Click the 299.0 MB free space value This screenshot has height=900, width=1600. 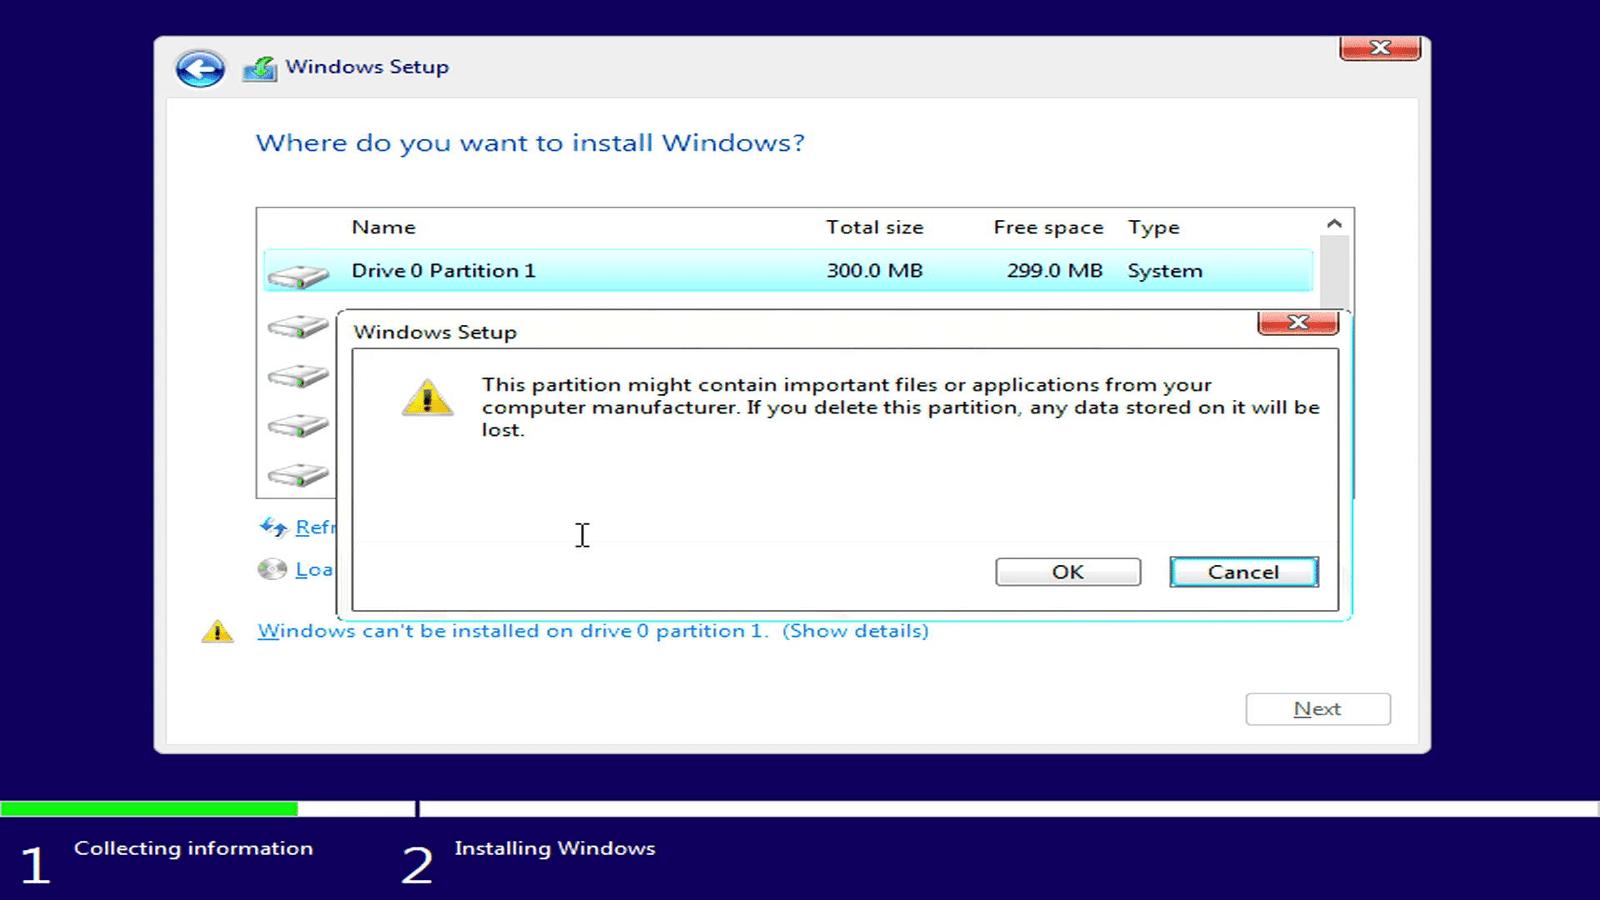[1054, 271]
